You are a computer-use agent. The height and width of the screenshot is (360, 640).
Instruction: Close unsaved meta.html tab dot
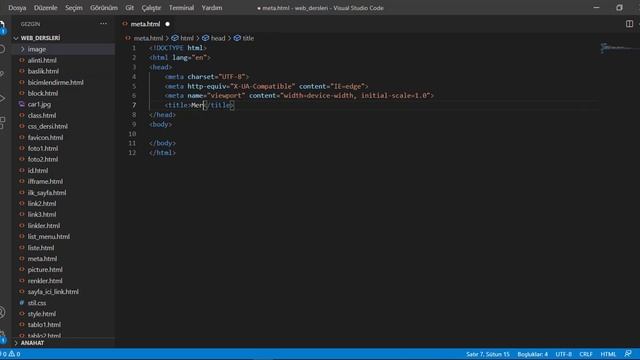pyautogui.click(x=167, y=24)
